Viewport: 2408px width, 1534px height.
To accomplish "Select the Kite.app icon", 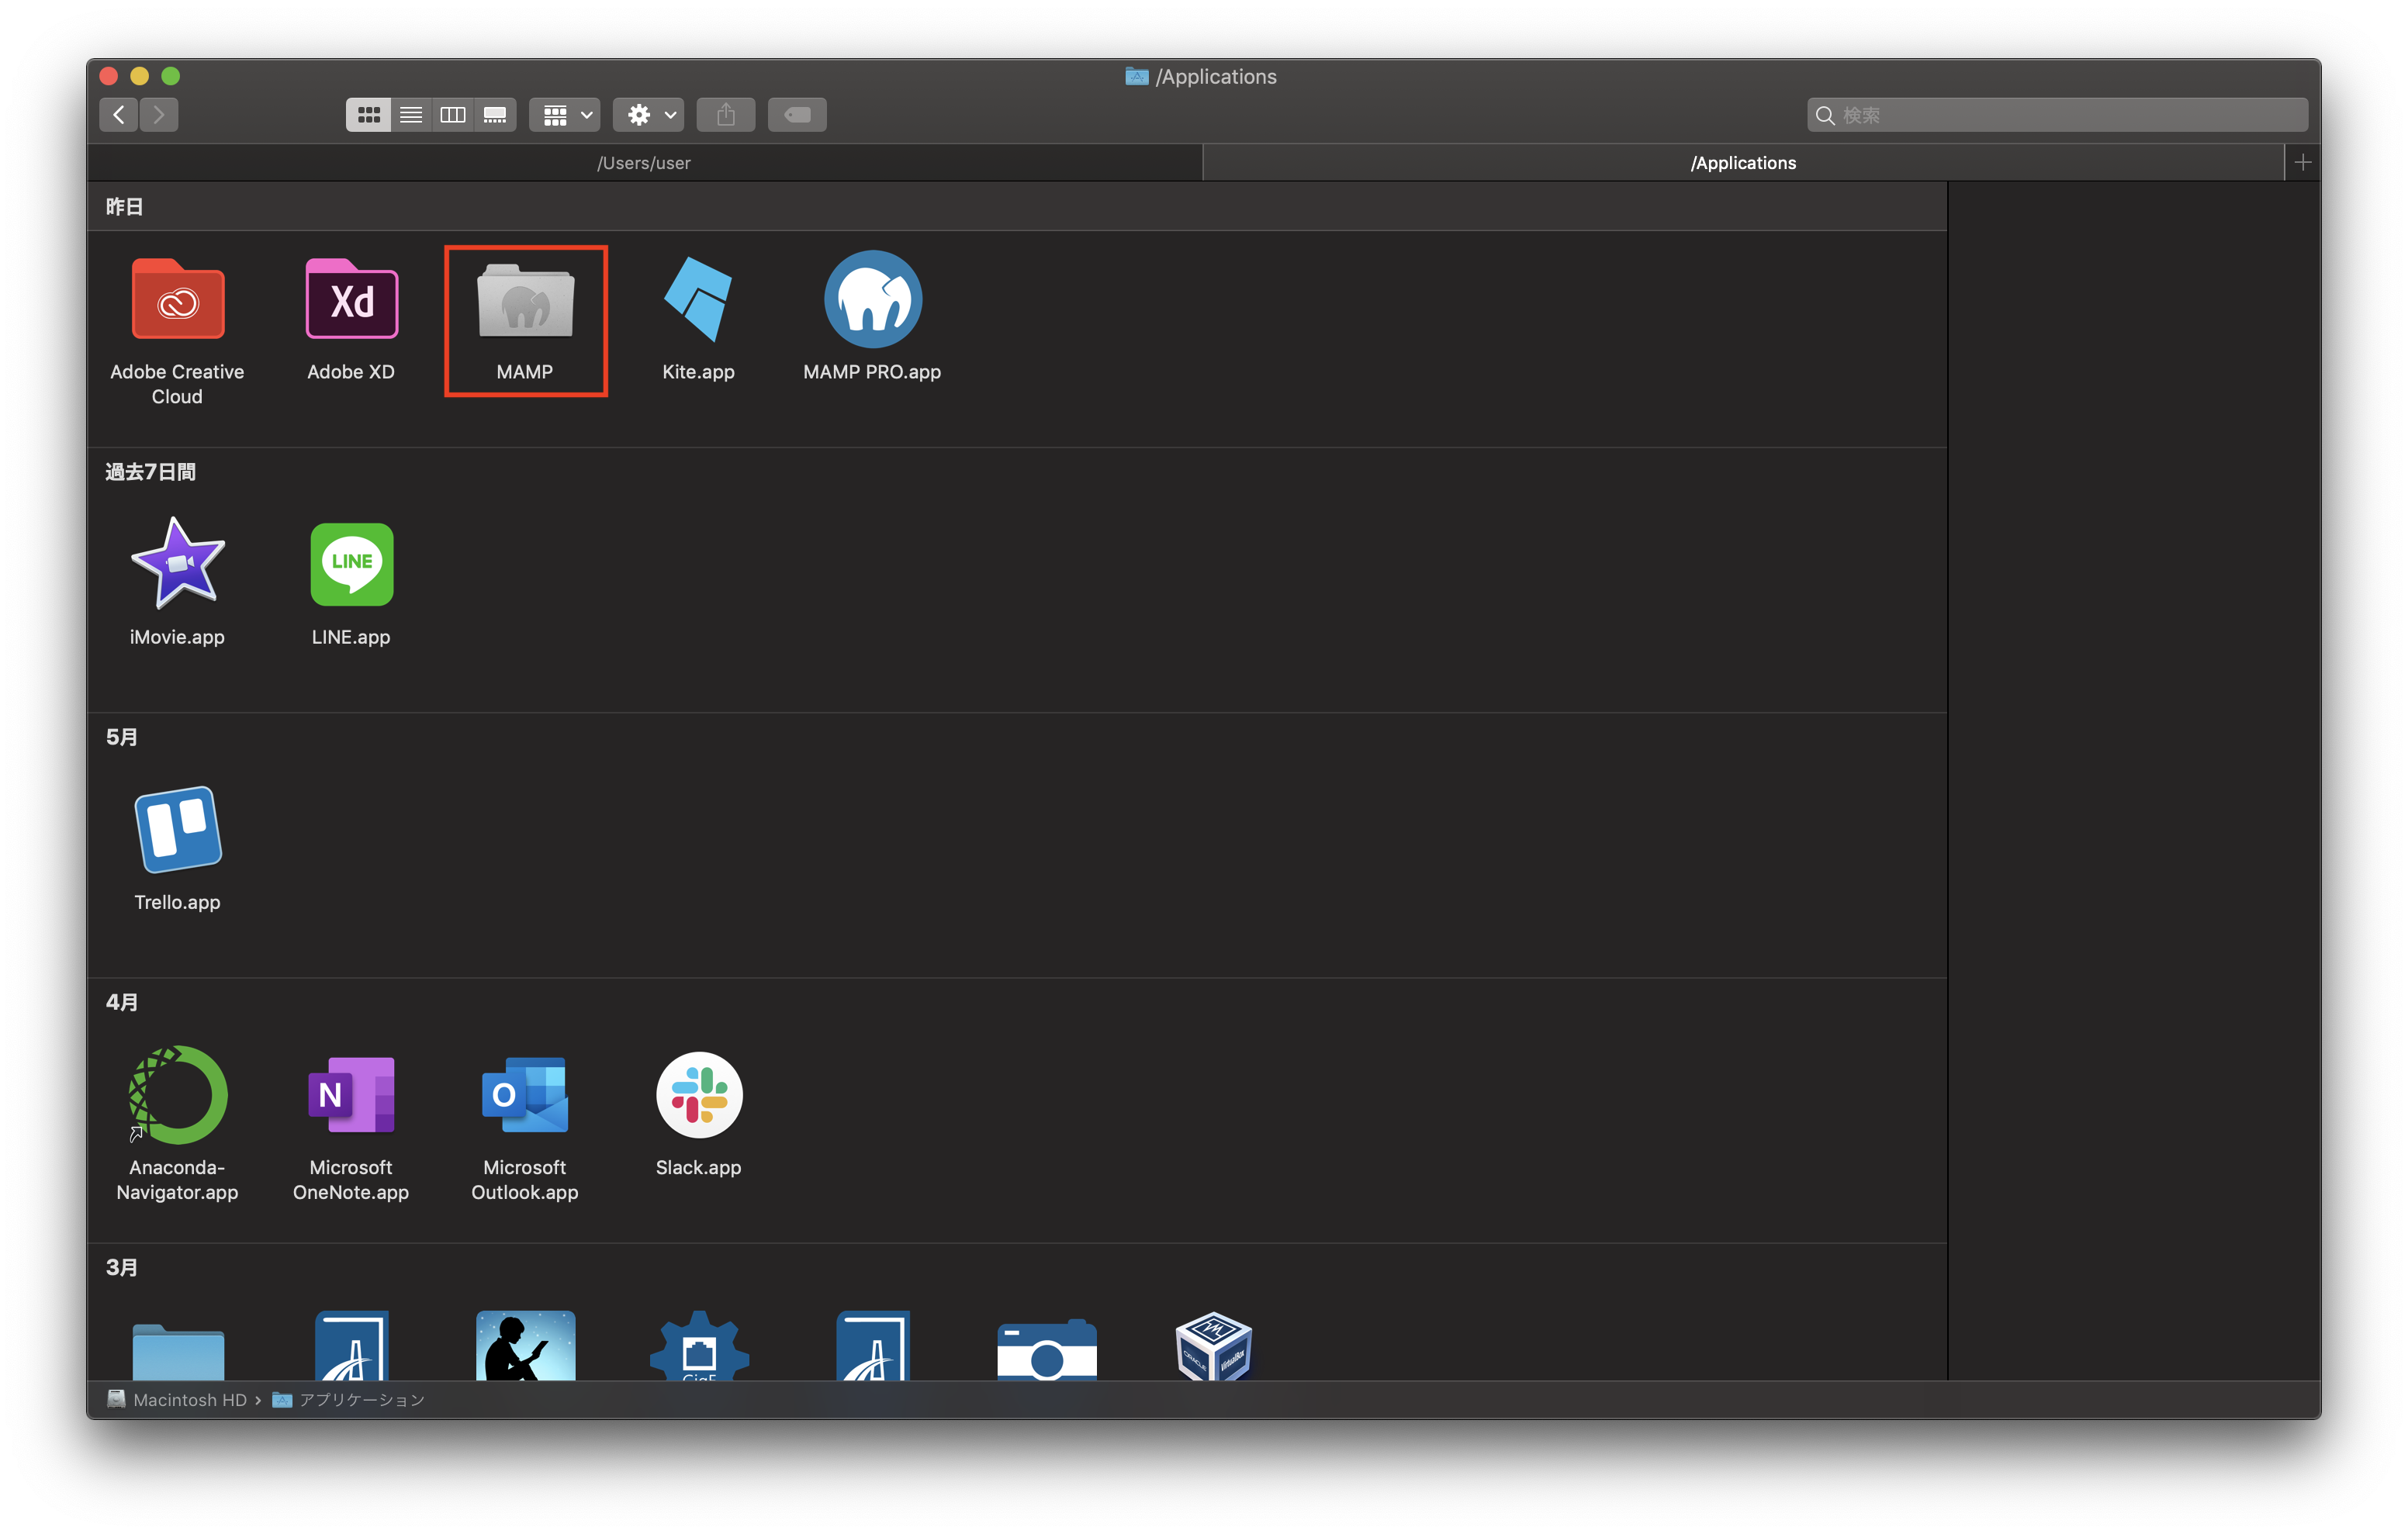I will 698,300.
